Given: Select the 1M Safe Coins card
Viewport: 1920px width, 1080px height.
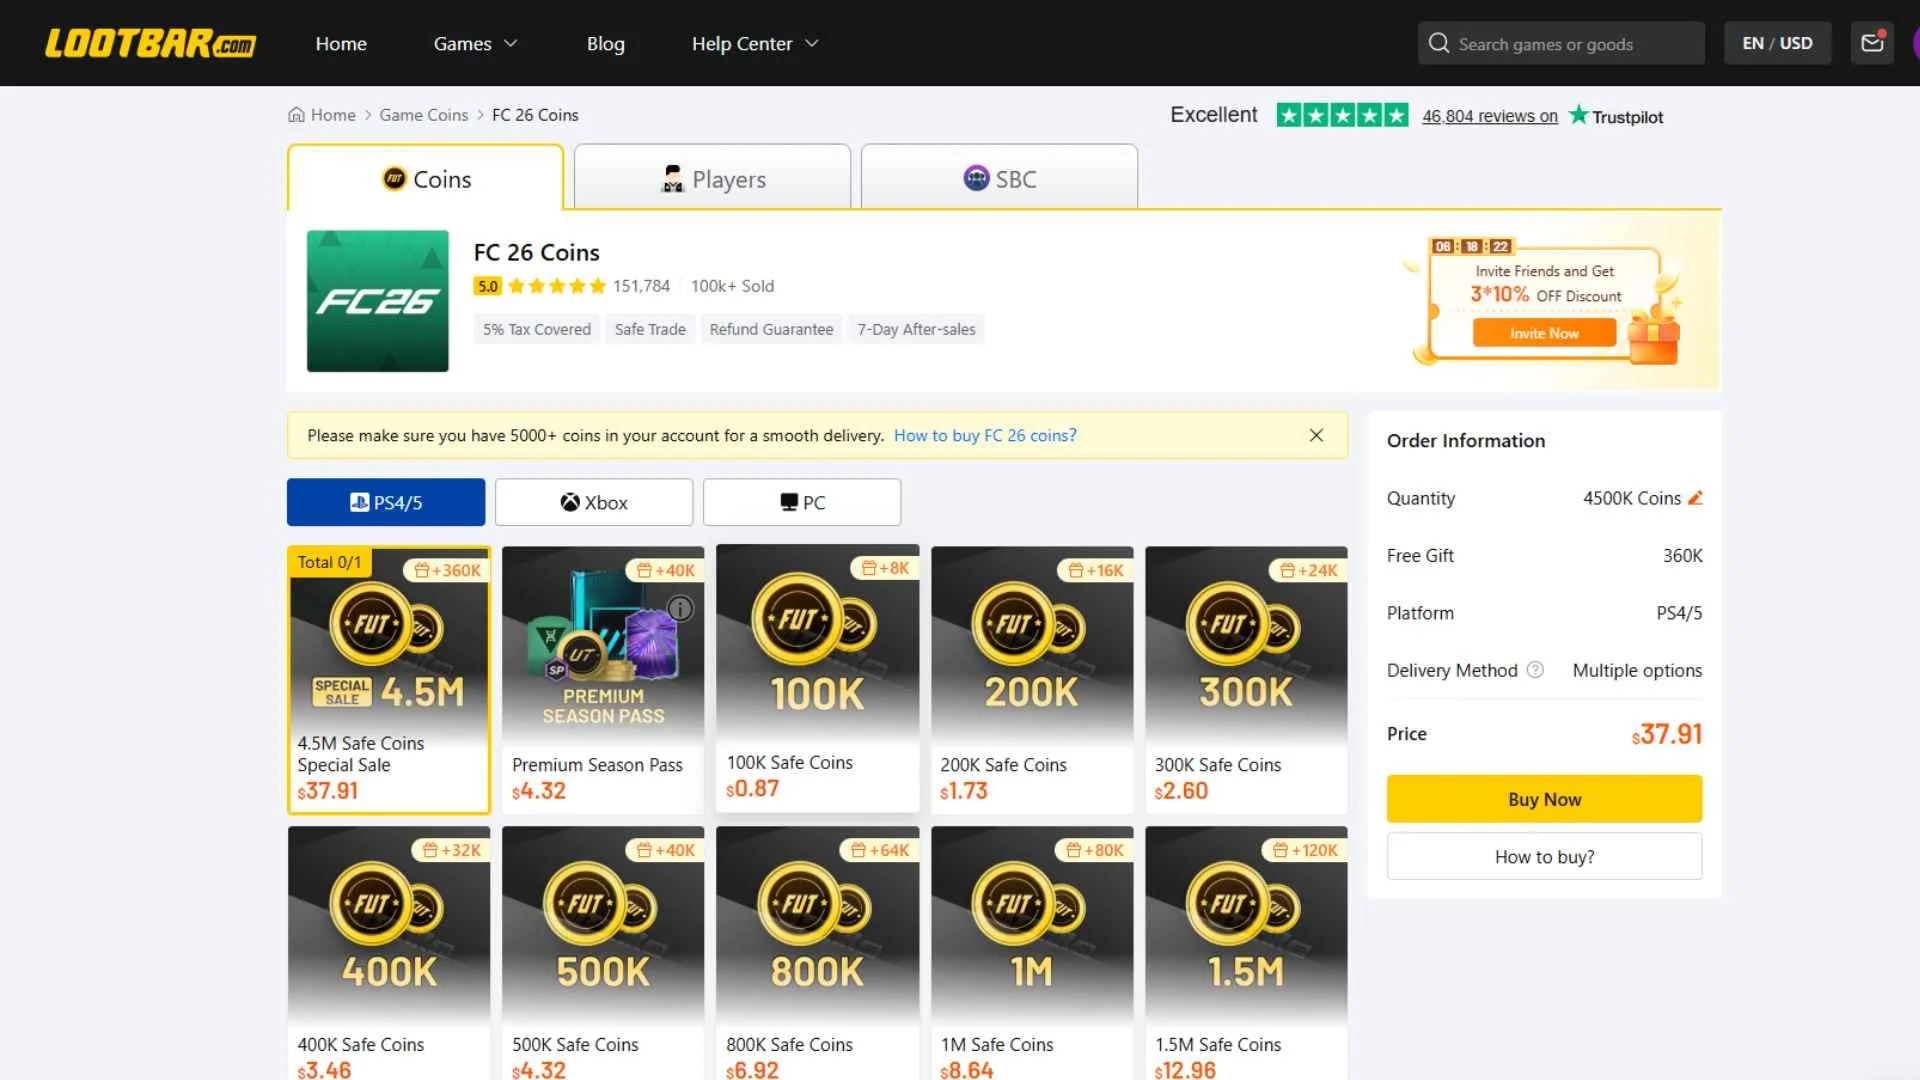Looking at the screenshot, I should pos(1032,953).
